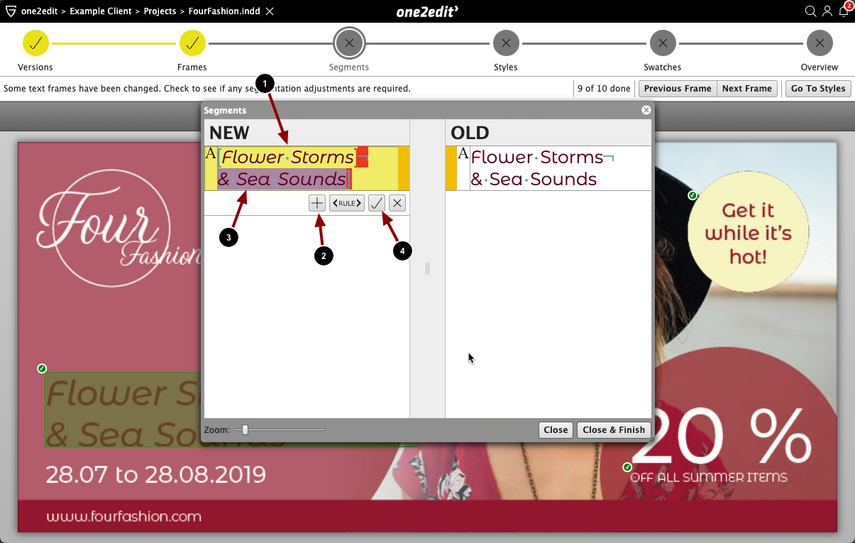Go to the Swatches workflow step
The height and width of the screenshot is (543, 855).
tap(663, 43)
